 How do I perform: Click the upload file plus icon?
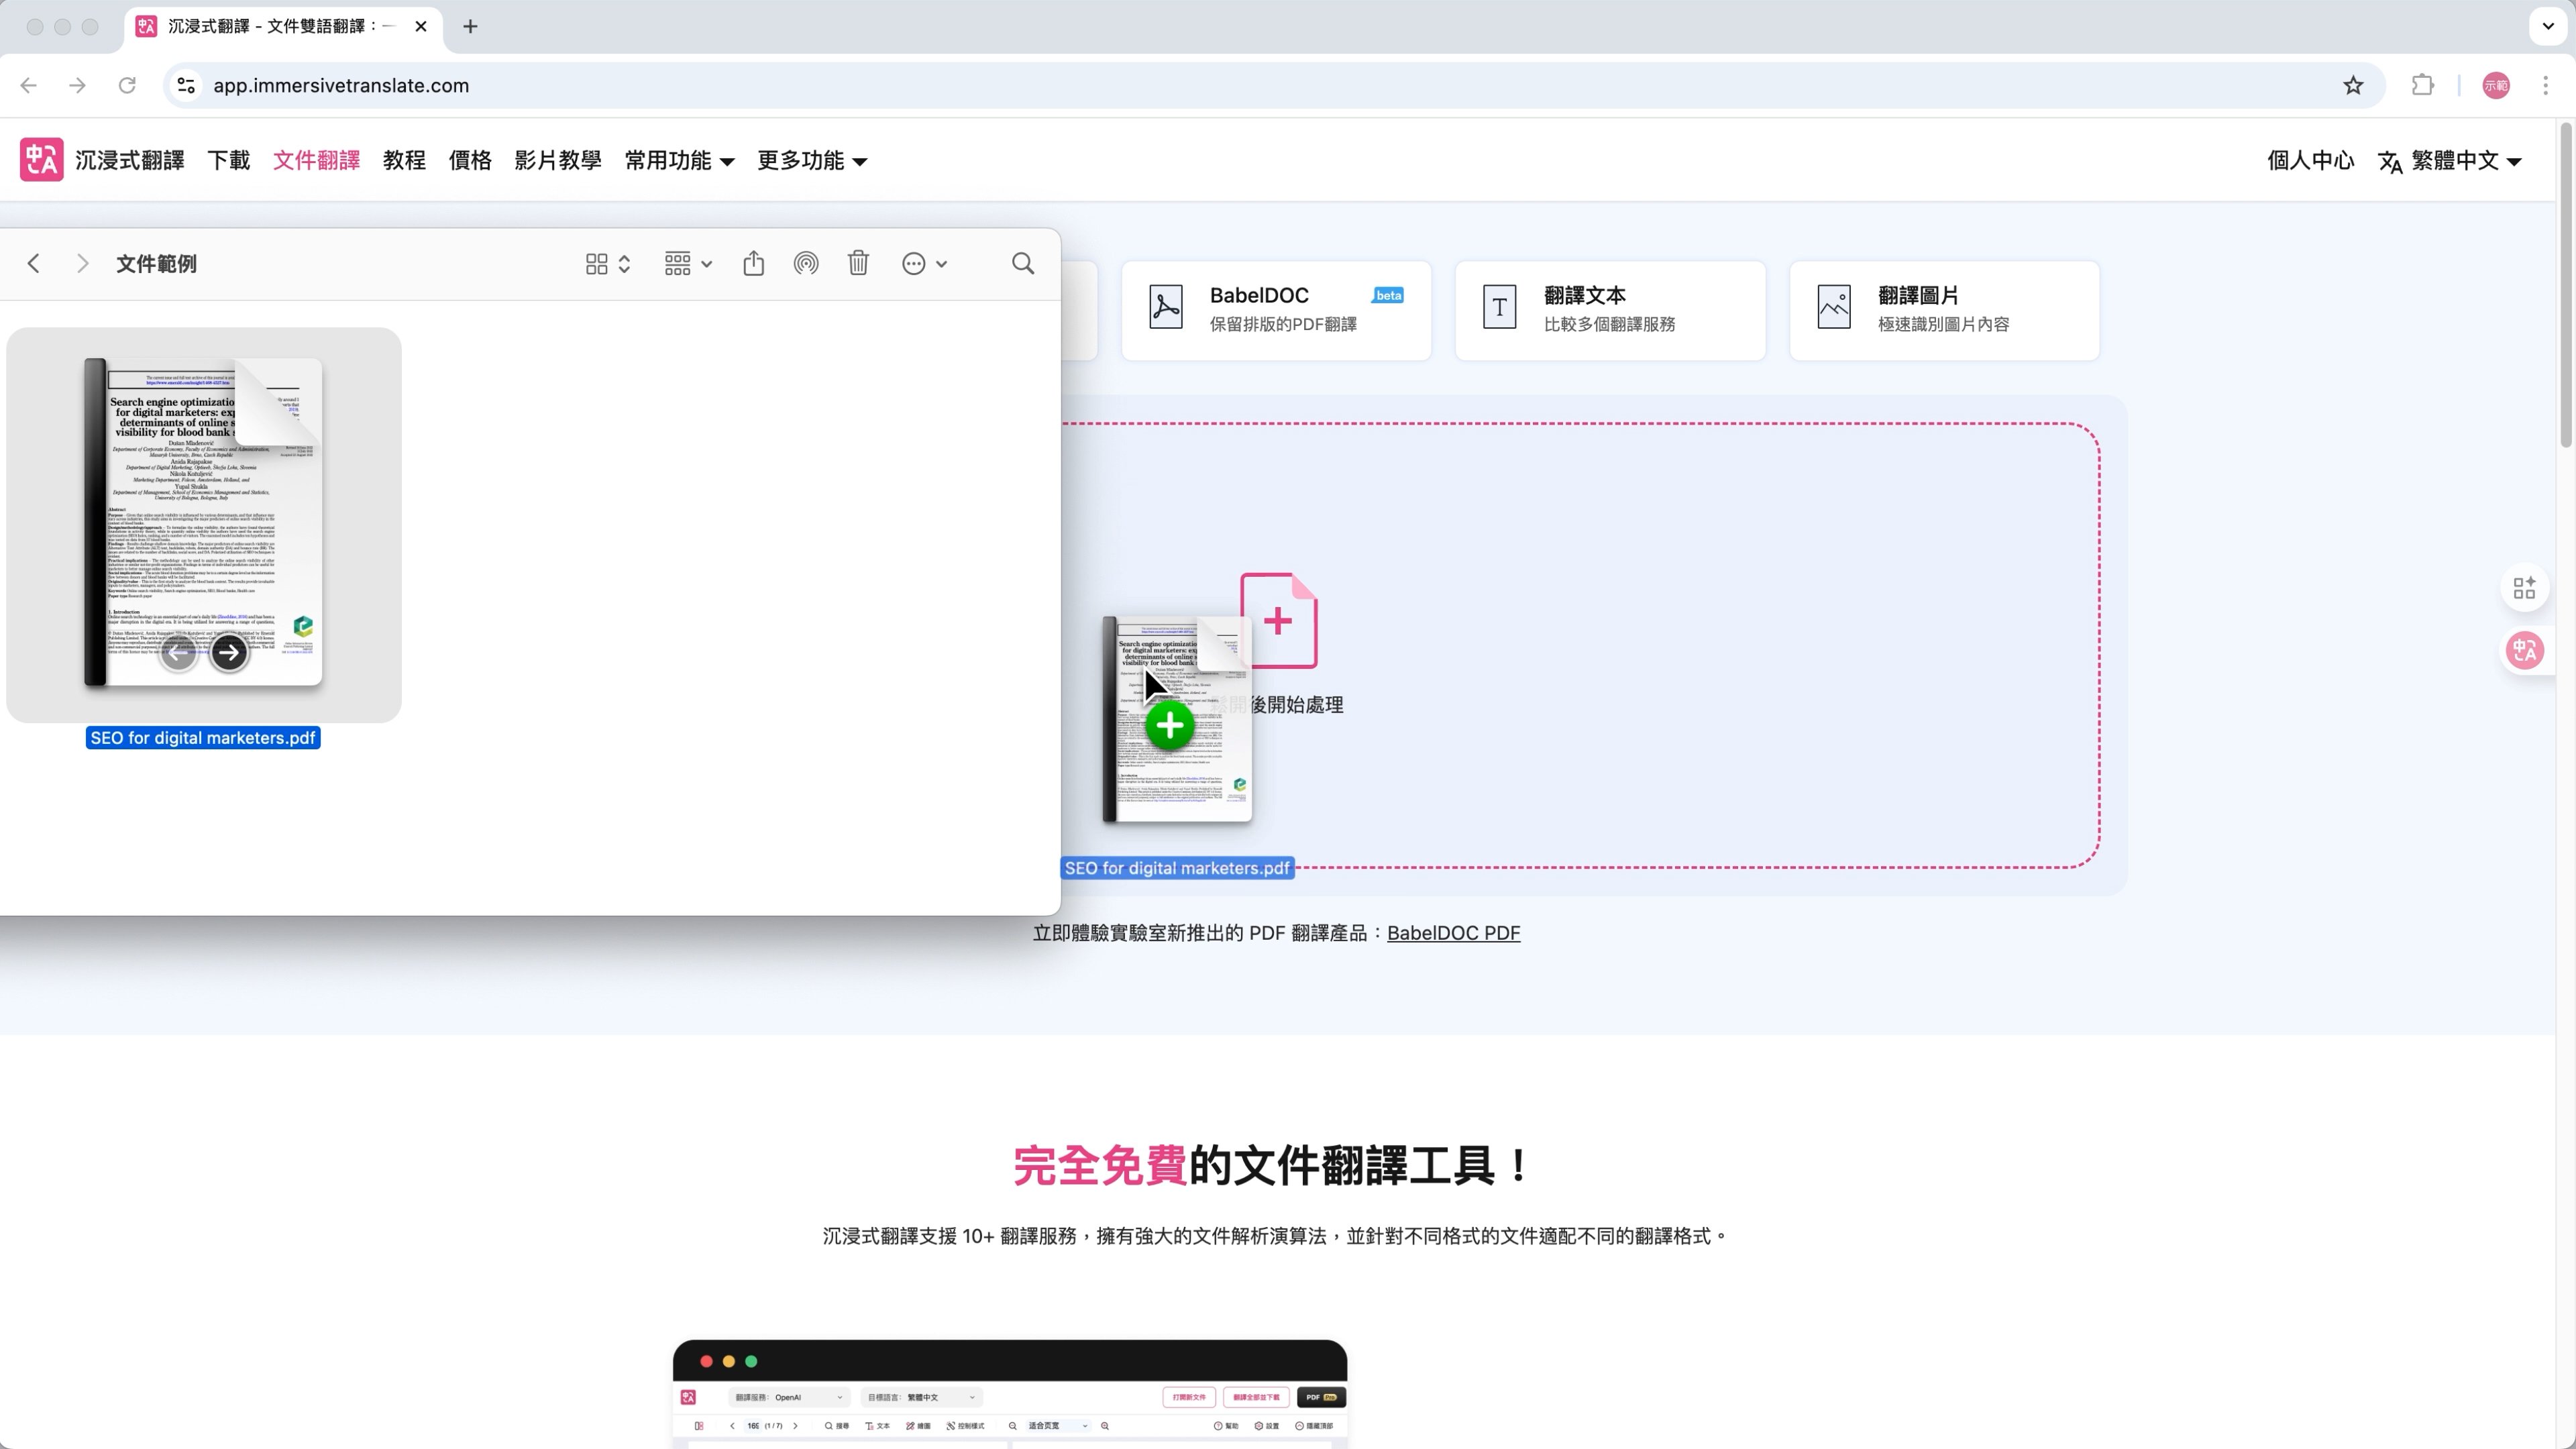click(x=1279, y=621)
